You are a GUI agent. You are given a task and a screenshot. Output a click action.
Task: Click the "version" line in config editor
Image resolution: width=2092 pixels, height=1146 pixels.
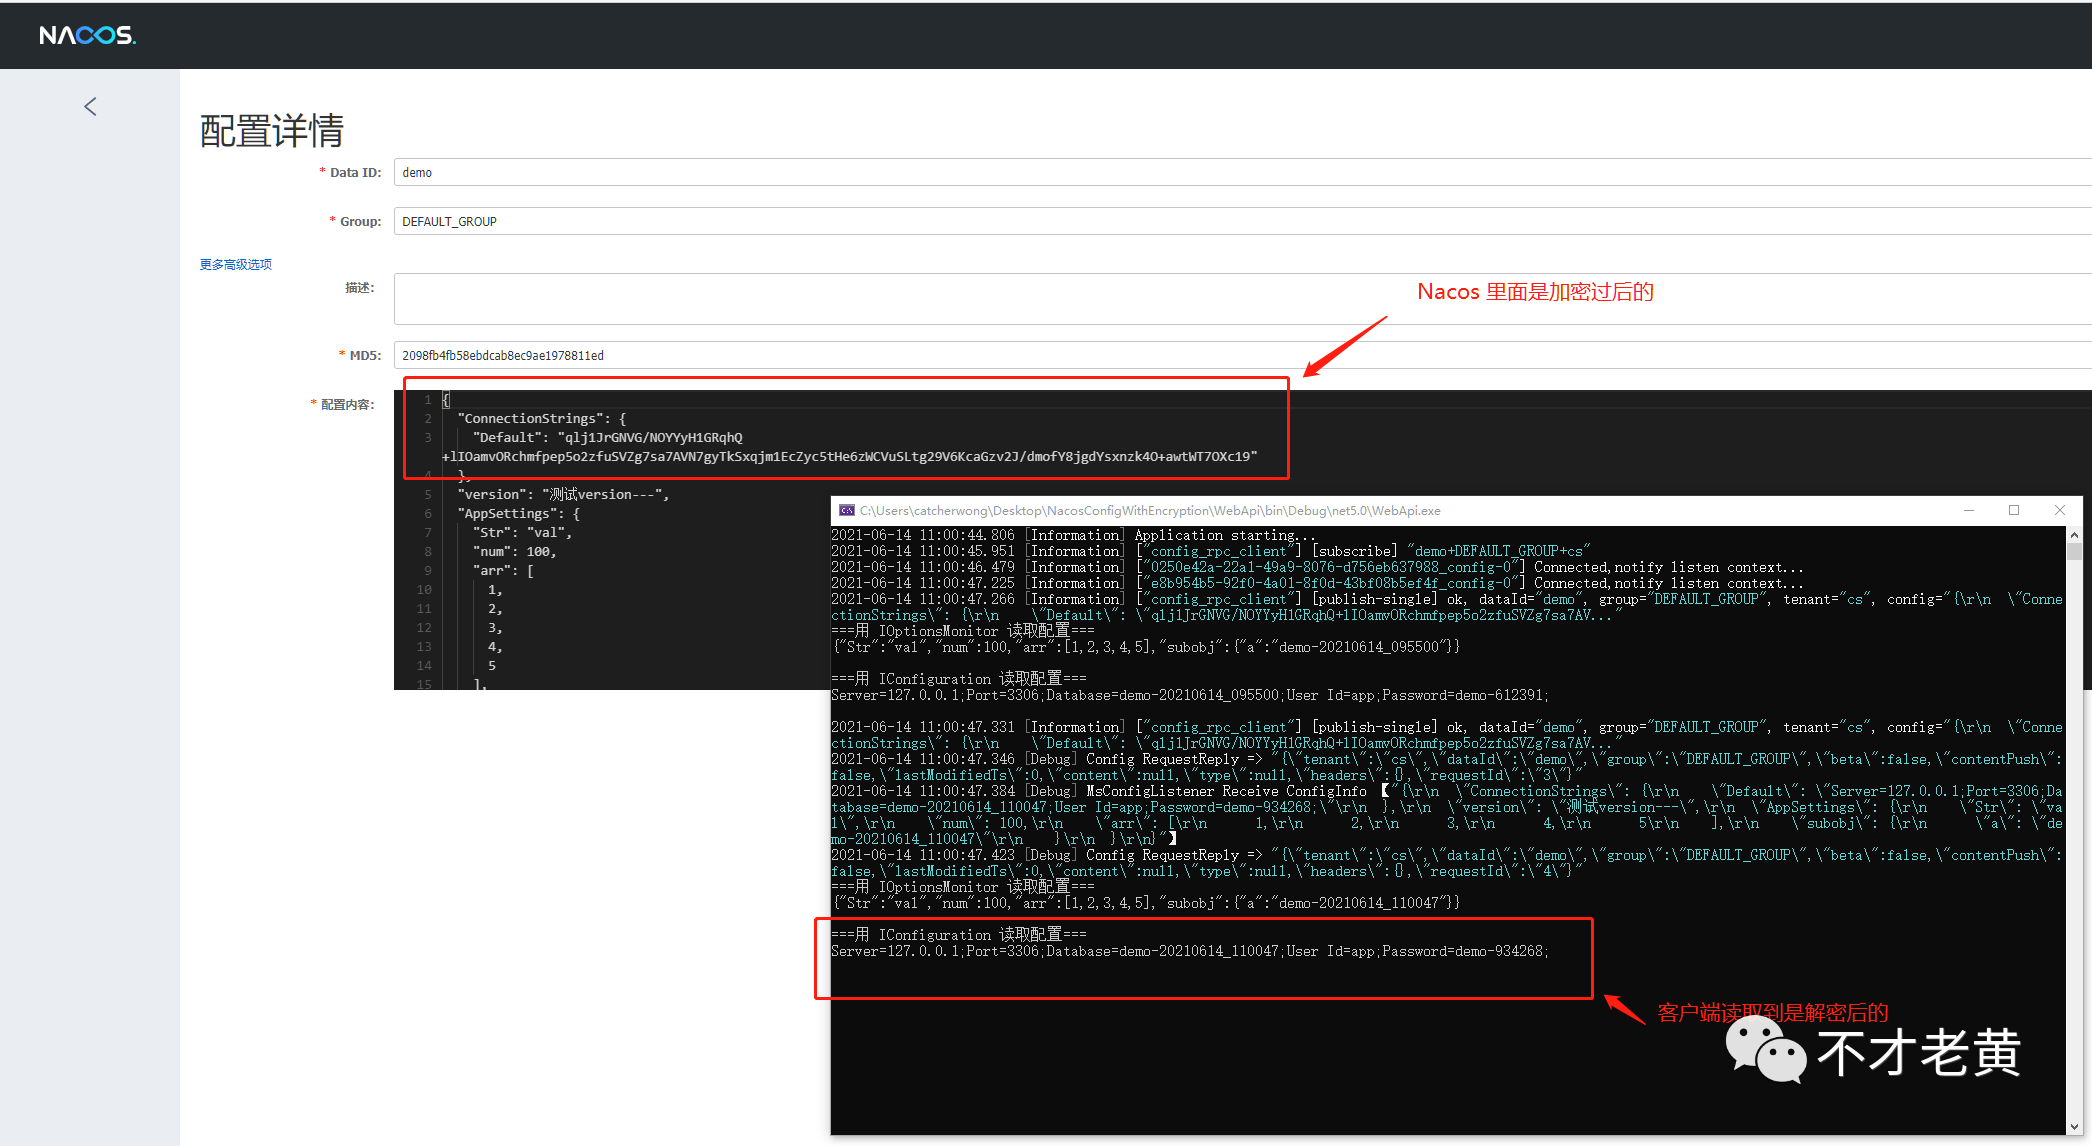point(562,494)
